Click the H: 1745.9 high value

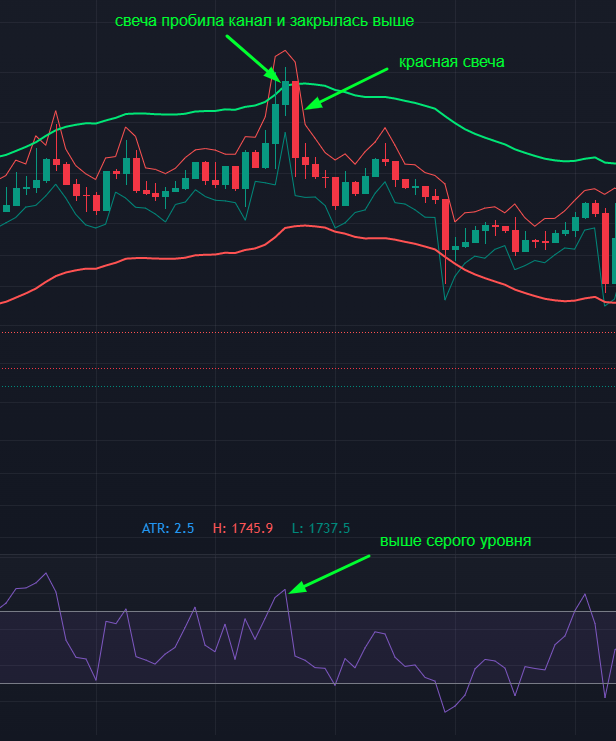coord(243,528)
